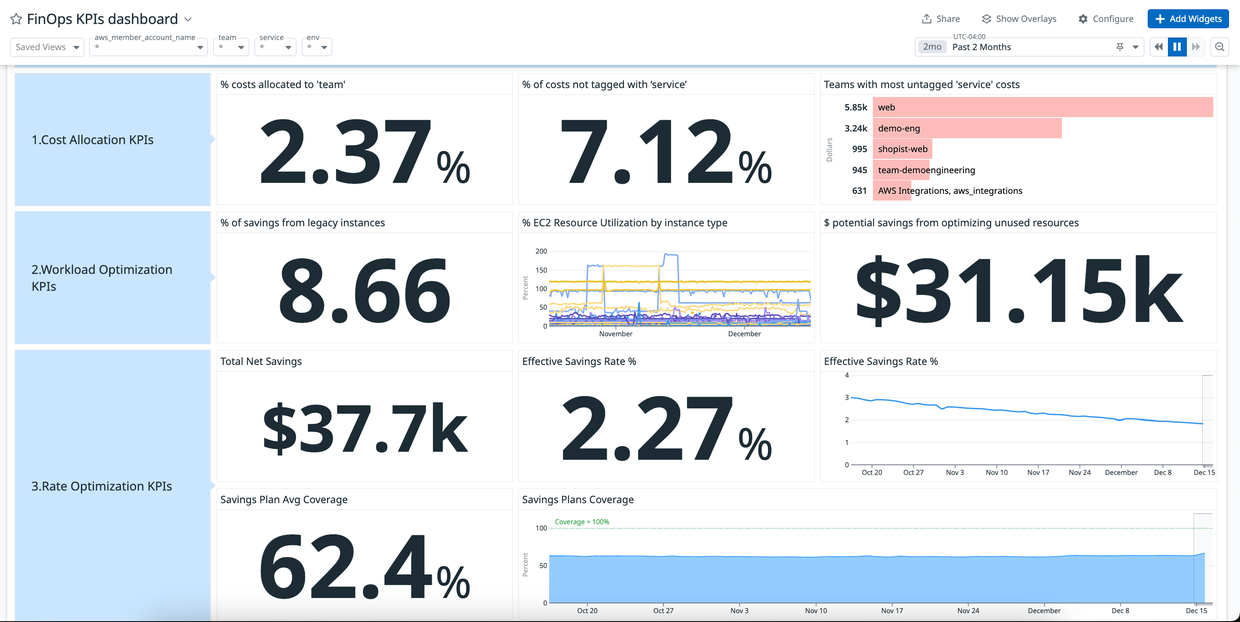Select the 2.Workload Optimization KPIs section
Image resolution: width=1240 pixels, height=622 pixels.
click(x=113, y=278)
